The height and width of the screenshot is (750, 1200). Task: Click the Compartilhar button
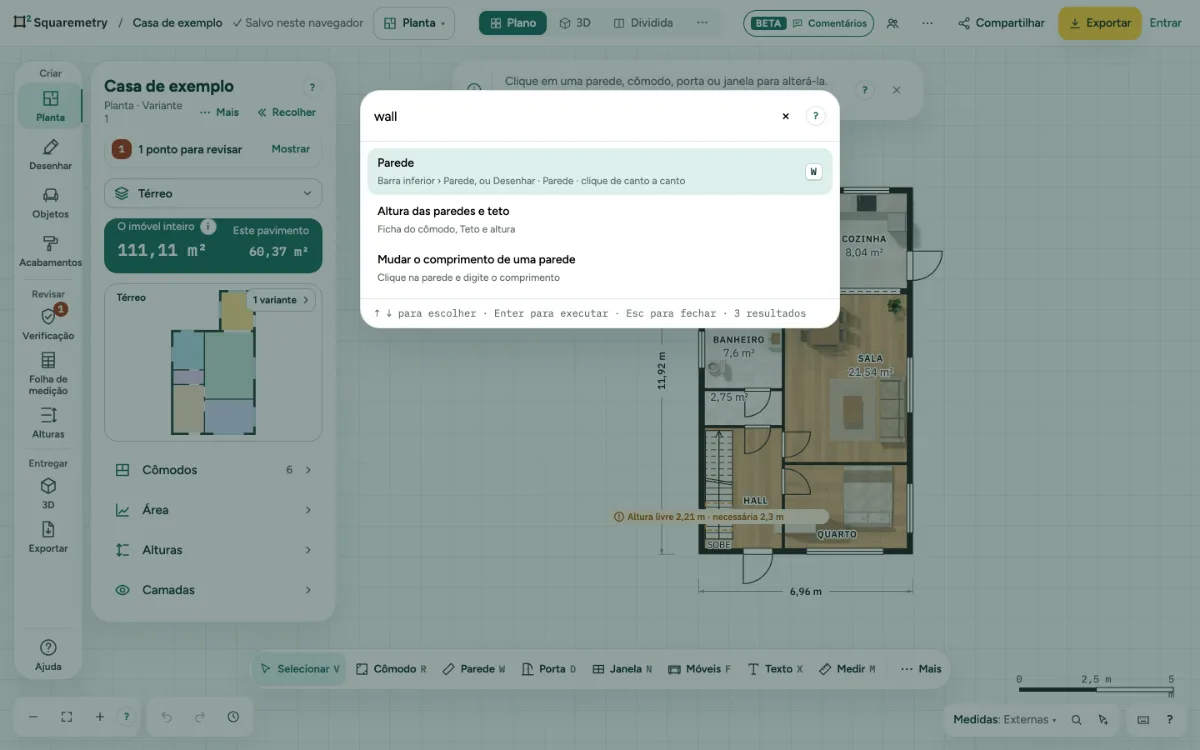point(1001,23)
